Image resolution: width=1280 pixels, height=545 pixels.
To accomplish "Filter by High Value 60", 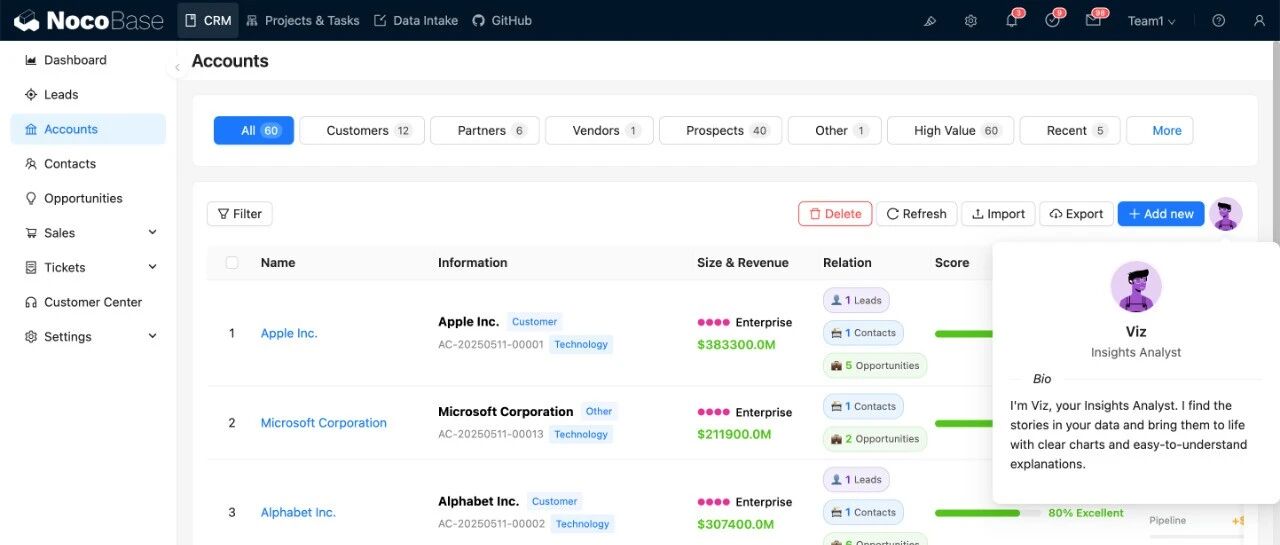I will point(950,130).
